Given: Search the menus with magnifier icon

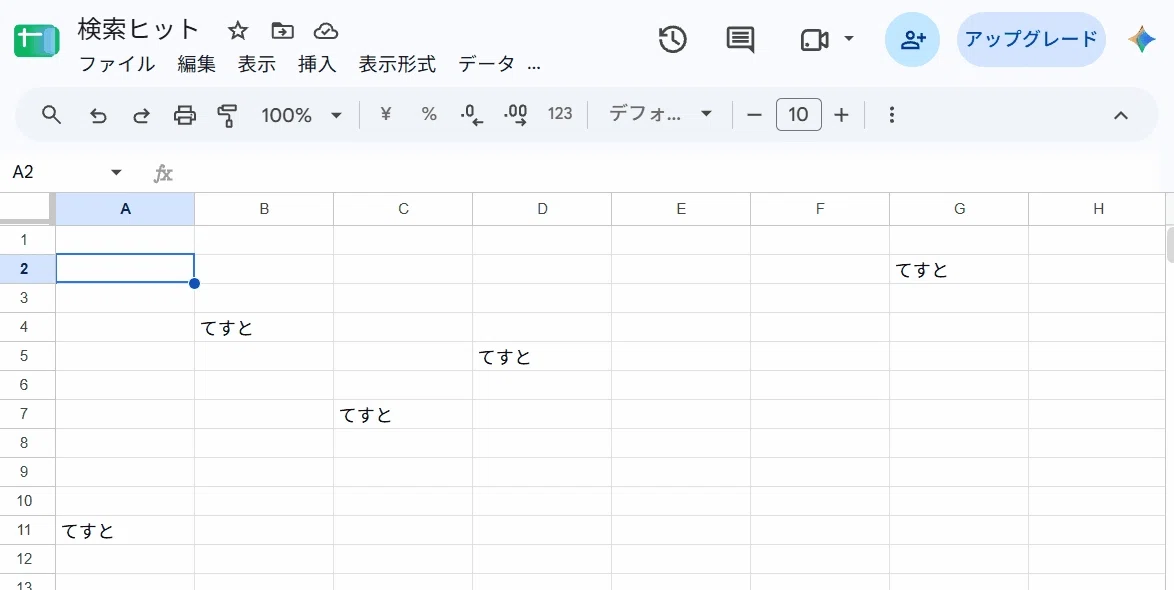Looking at the screenshot, I should pos(51,115).
